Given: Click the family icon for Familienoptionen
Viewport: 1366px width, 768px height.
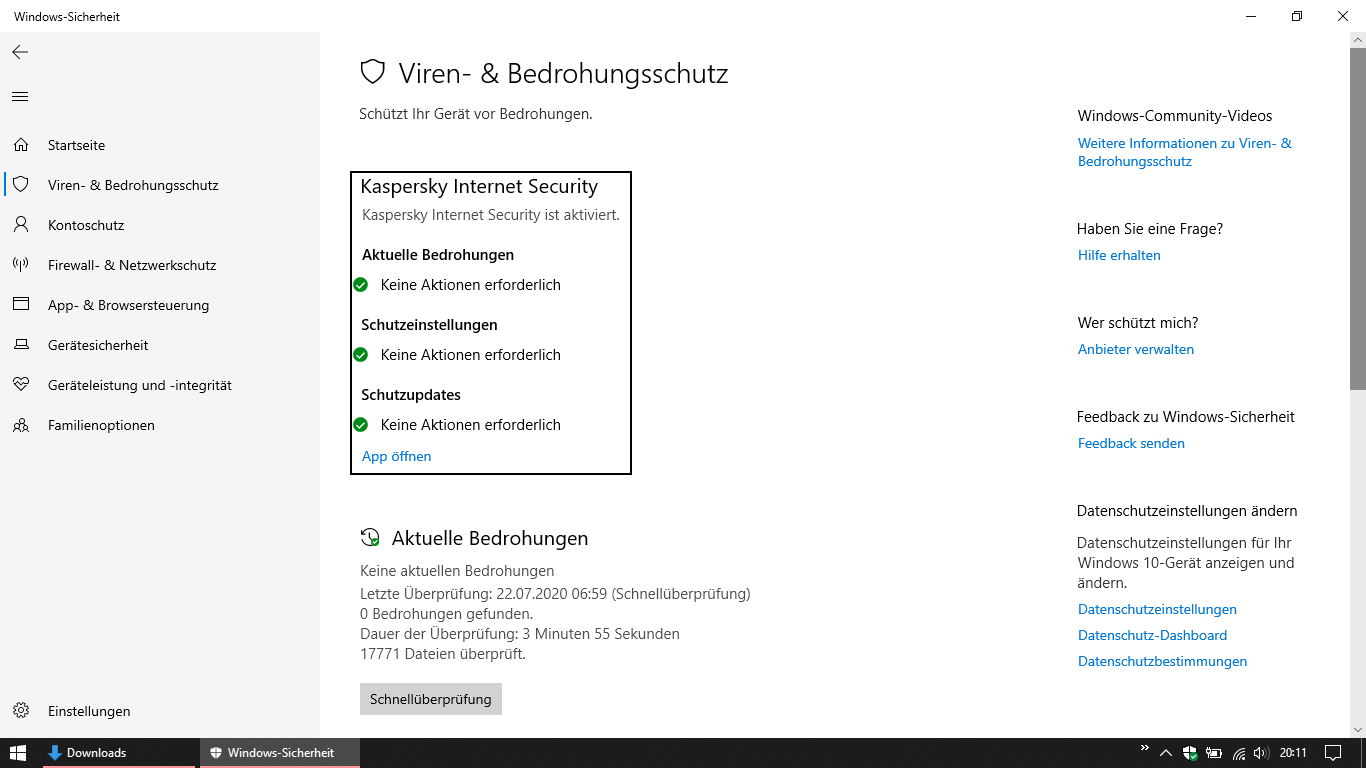Looking at the screenshot, I should [x=20, y=425].
